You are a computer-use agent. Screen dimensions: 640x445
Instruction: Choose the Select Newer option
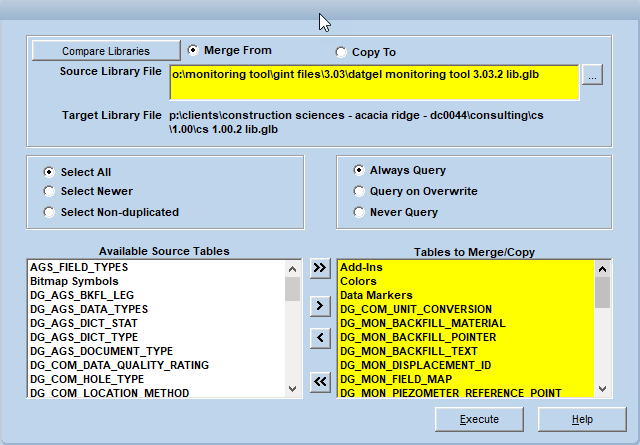point(49,191)
